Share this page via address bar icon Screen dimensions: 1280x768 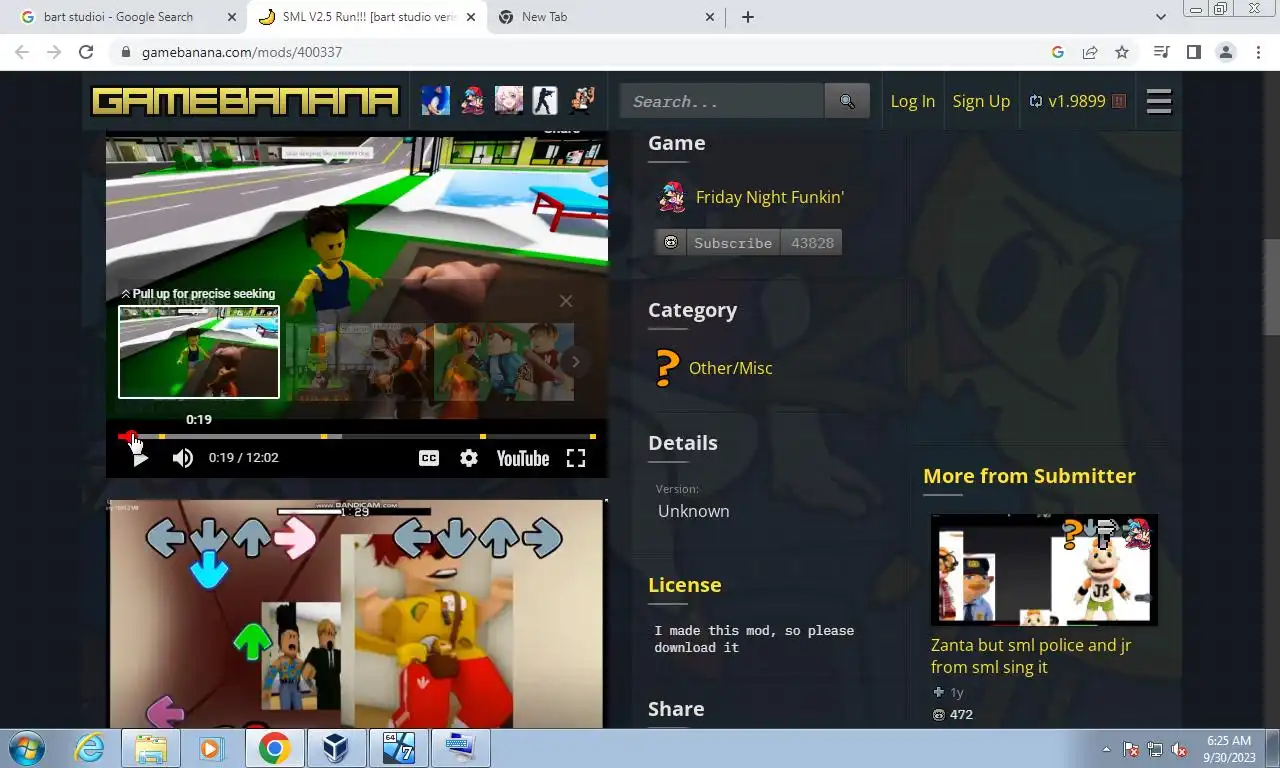click(1090, 52)
